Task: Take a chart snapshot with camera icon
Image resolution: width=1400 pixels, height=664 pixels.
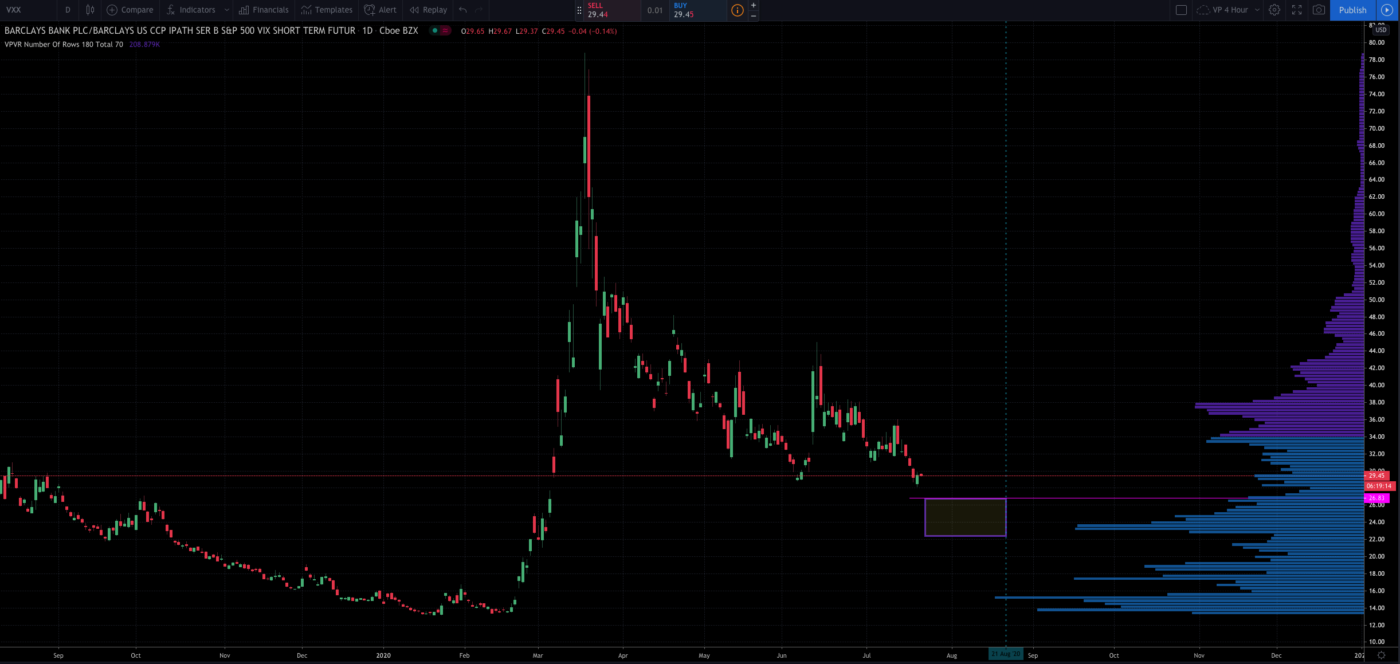Action: (x=1319, y=10)
